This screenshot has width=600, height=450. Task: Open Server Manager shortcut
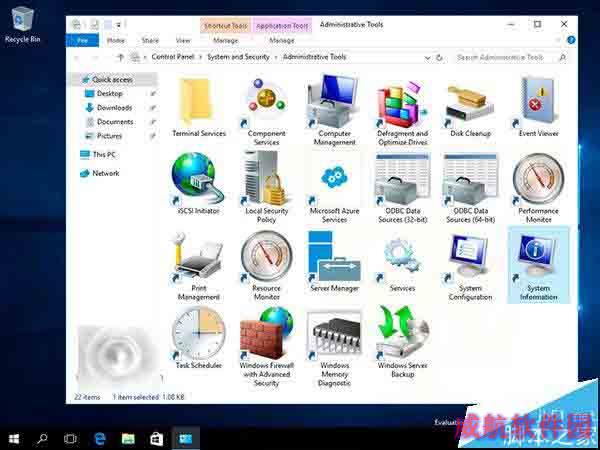(334, 262)
